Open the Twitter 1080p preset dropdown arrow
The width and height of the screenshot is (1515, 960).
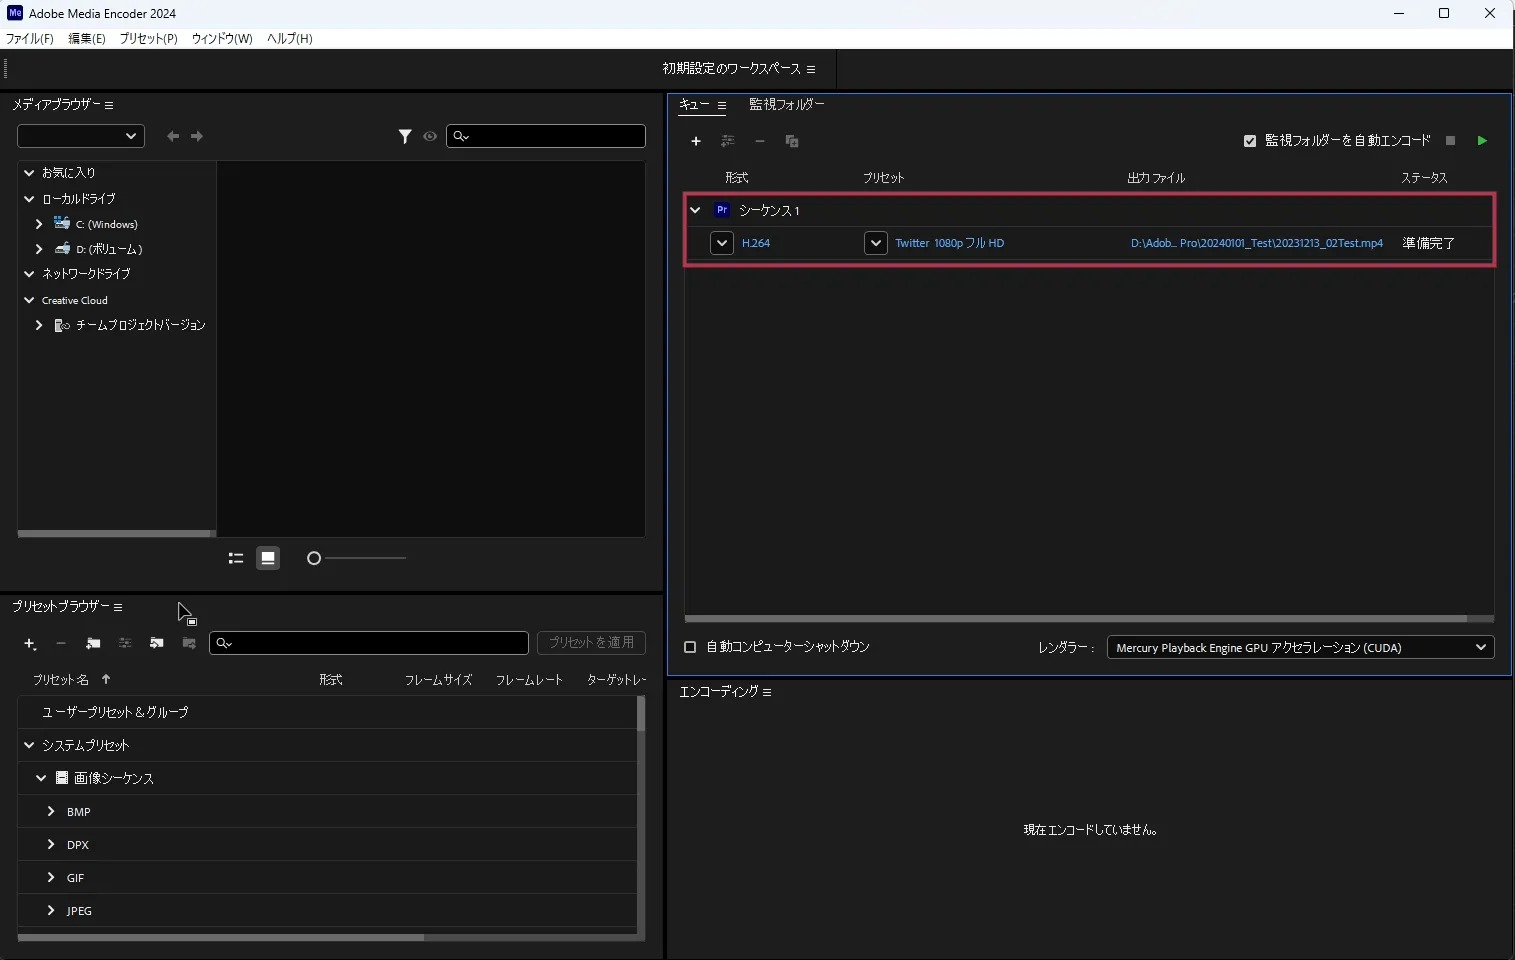pyautogui.click(x=876, y=243)
